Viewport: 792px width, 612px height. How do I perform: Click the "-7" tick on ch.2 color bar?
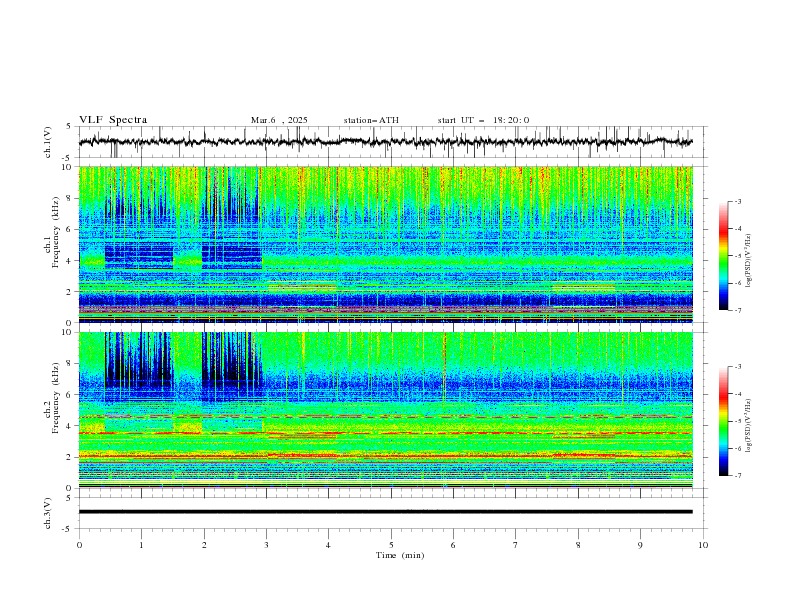(x=738, y=476)
